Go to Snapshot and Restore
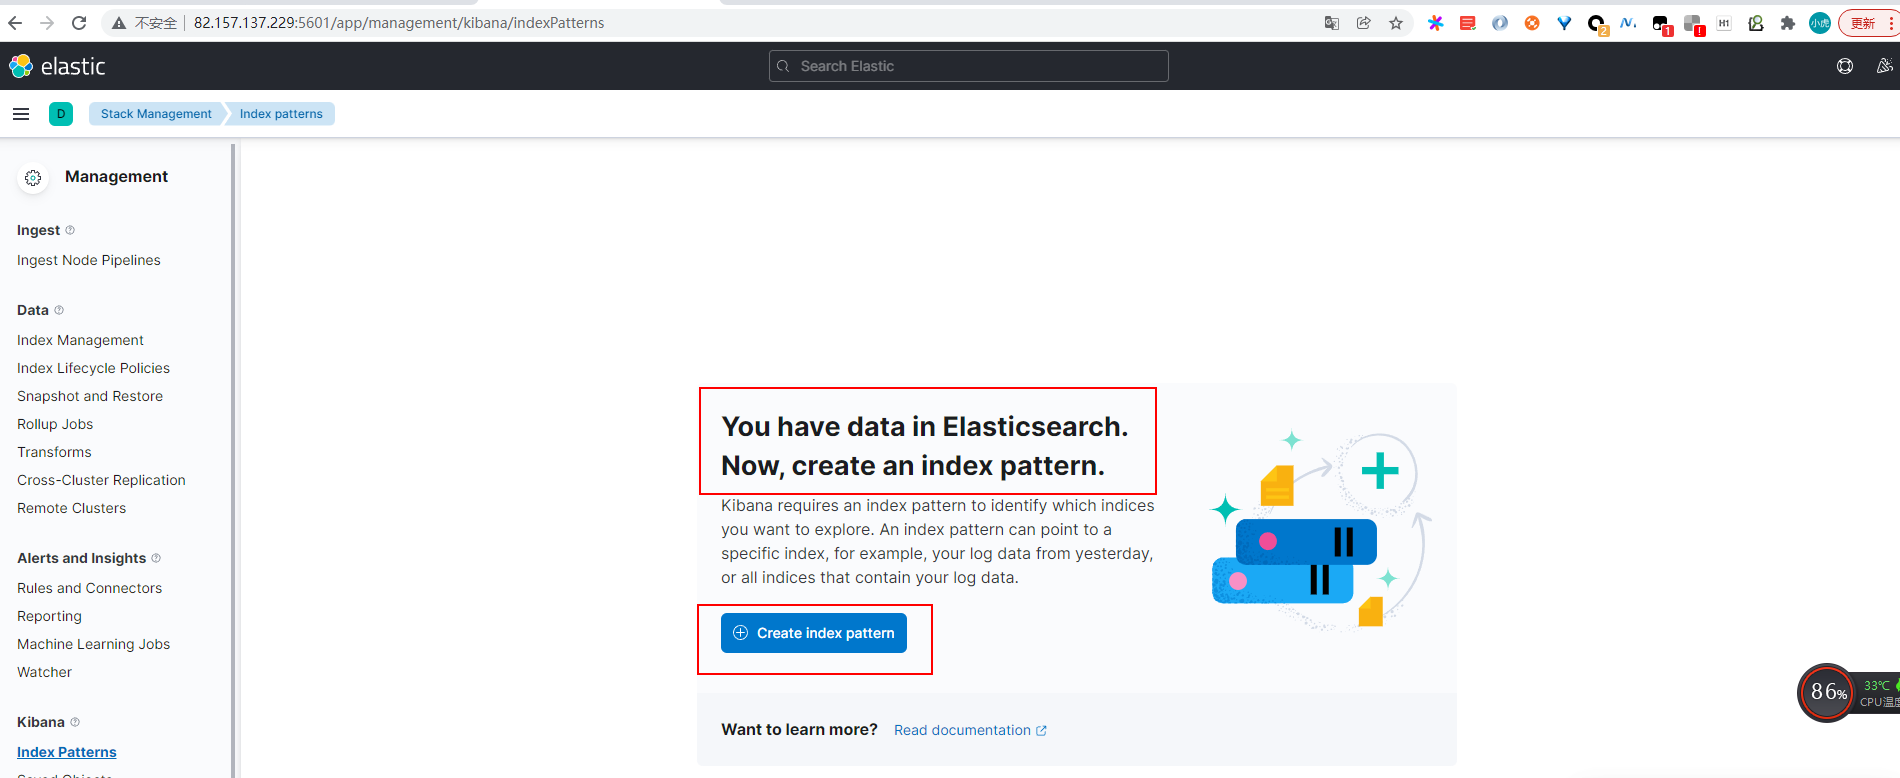Viewport: 1900px width, 778px height. pyautogui.click(x=90, y=396)
